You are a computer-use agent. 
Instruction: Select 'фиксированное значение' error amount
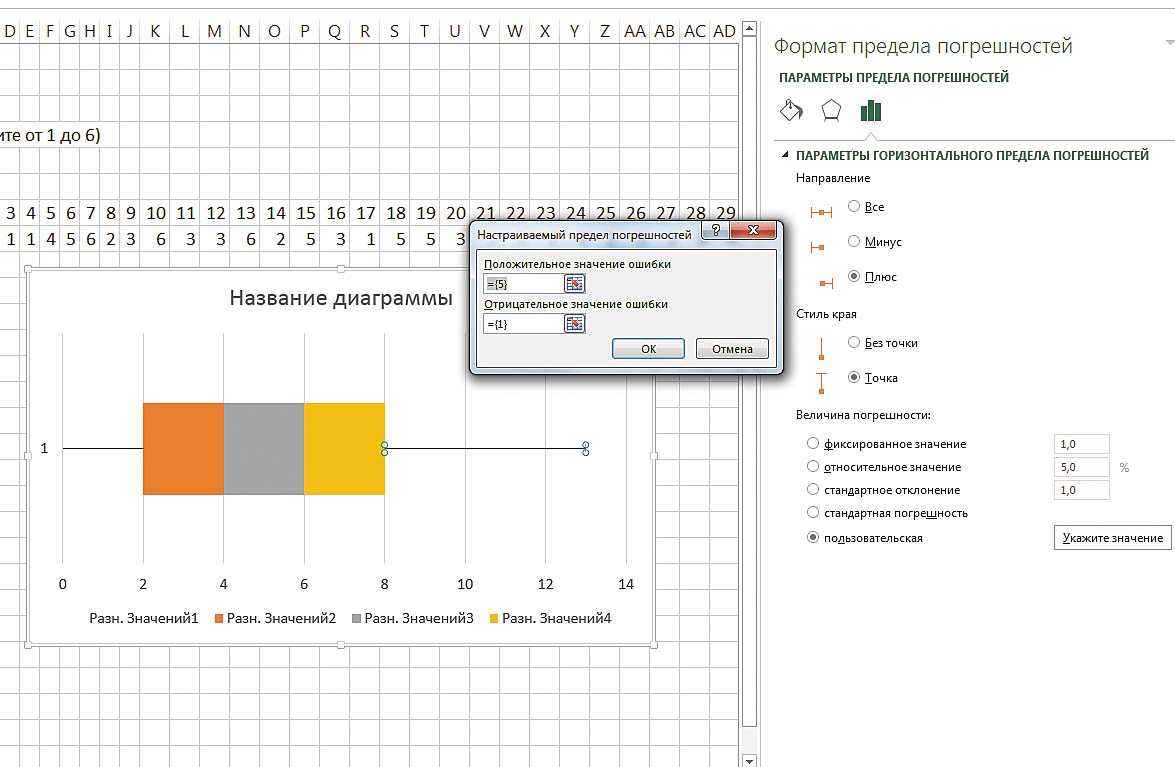click(813, 444)
